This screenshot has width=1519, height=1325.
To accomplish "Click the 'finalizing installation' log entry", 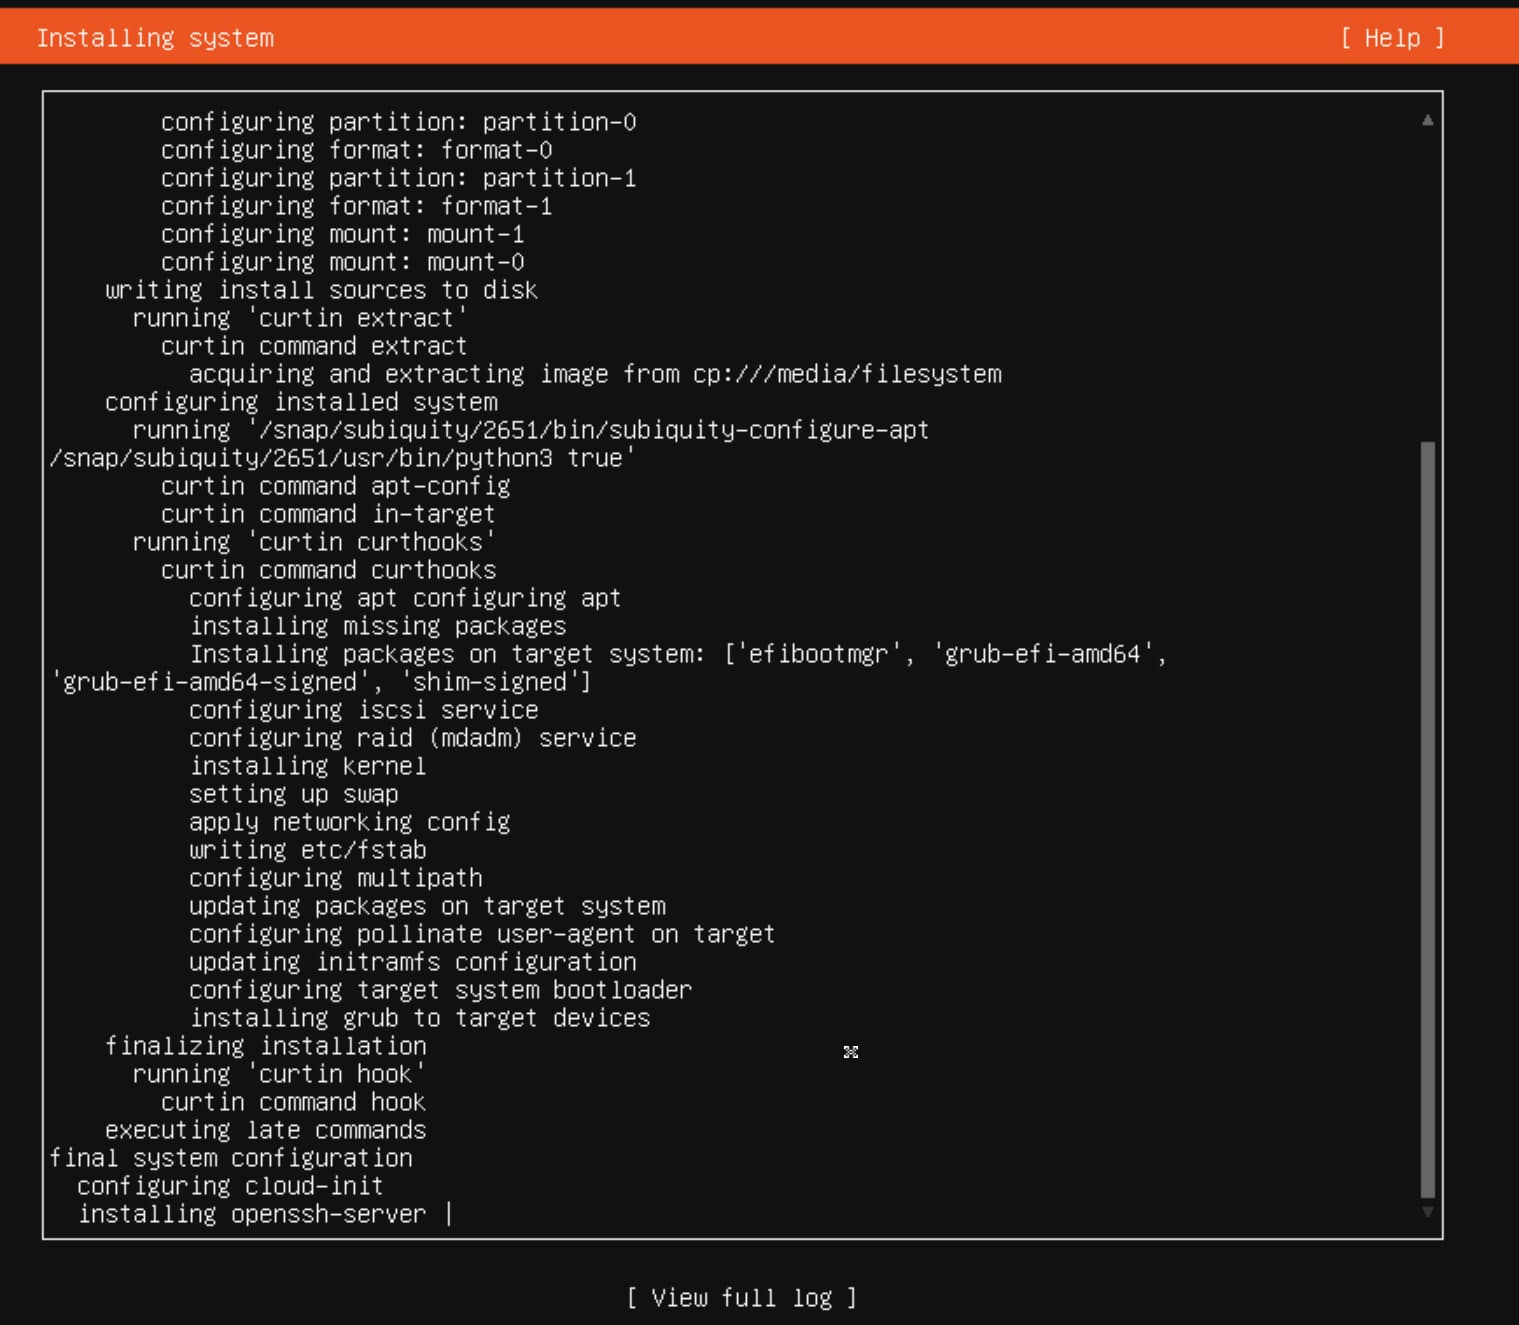I will 265,1046.
